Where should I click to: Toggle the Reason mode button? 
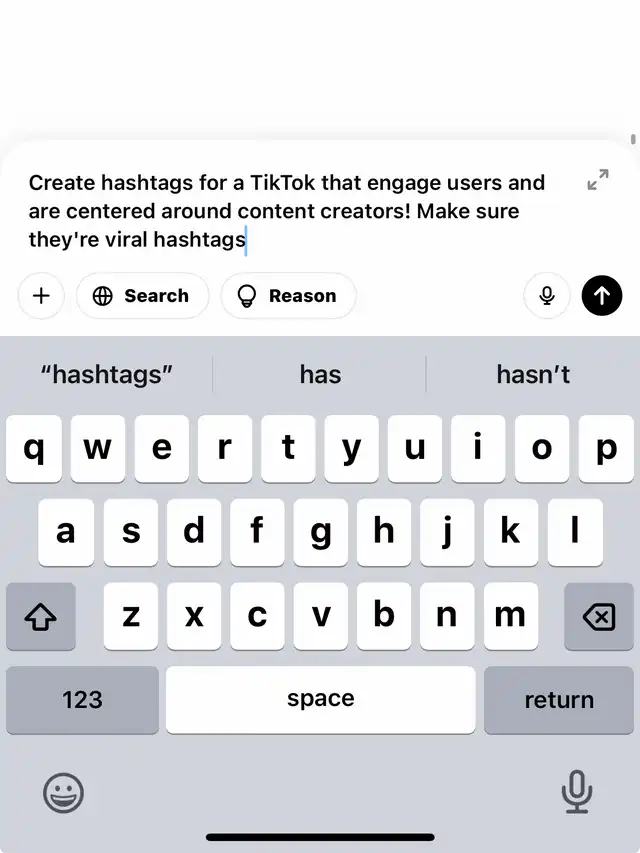[x=288, y=296]
